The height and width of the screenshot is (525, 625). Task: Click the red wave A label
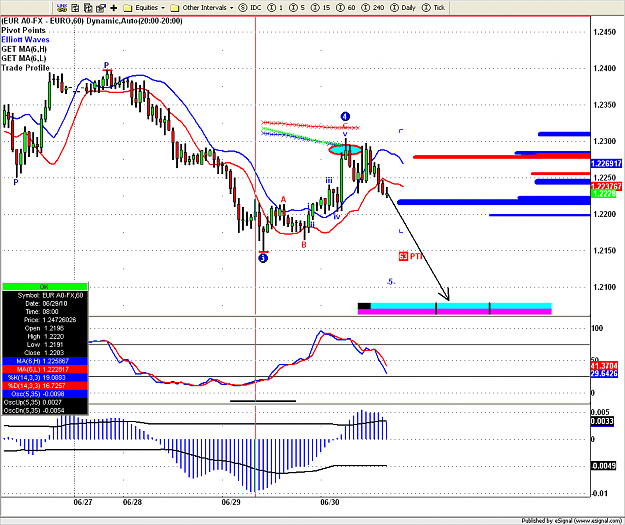pos(283,199)
